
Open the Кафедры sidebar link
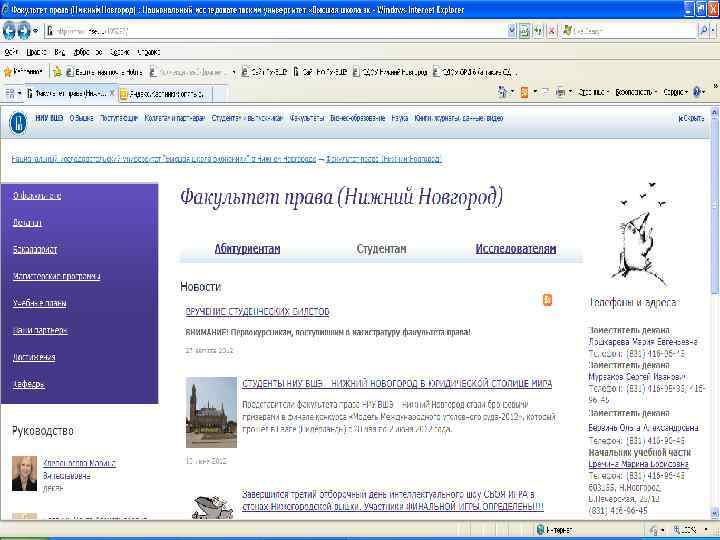pos(28,384)
